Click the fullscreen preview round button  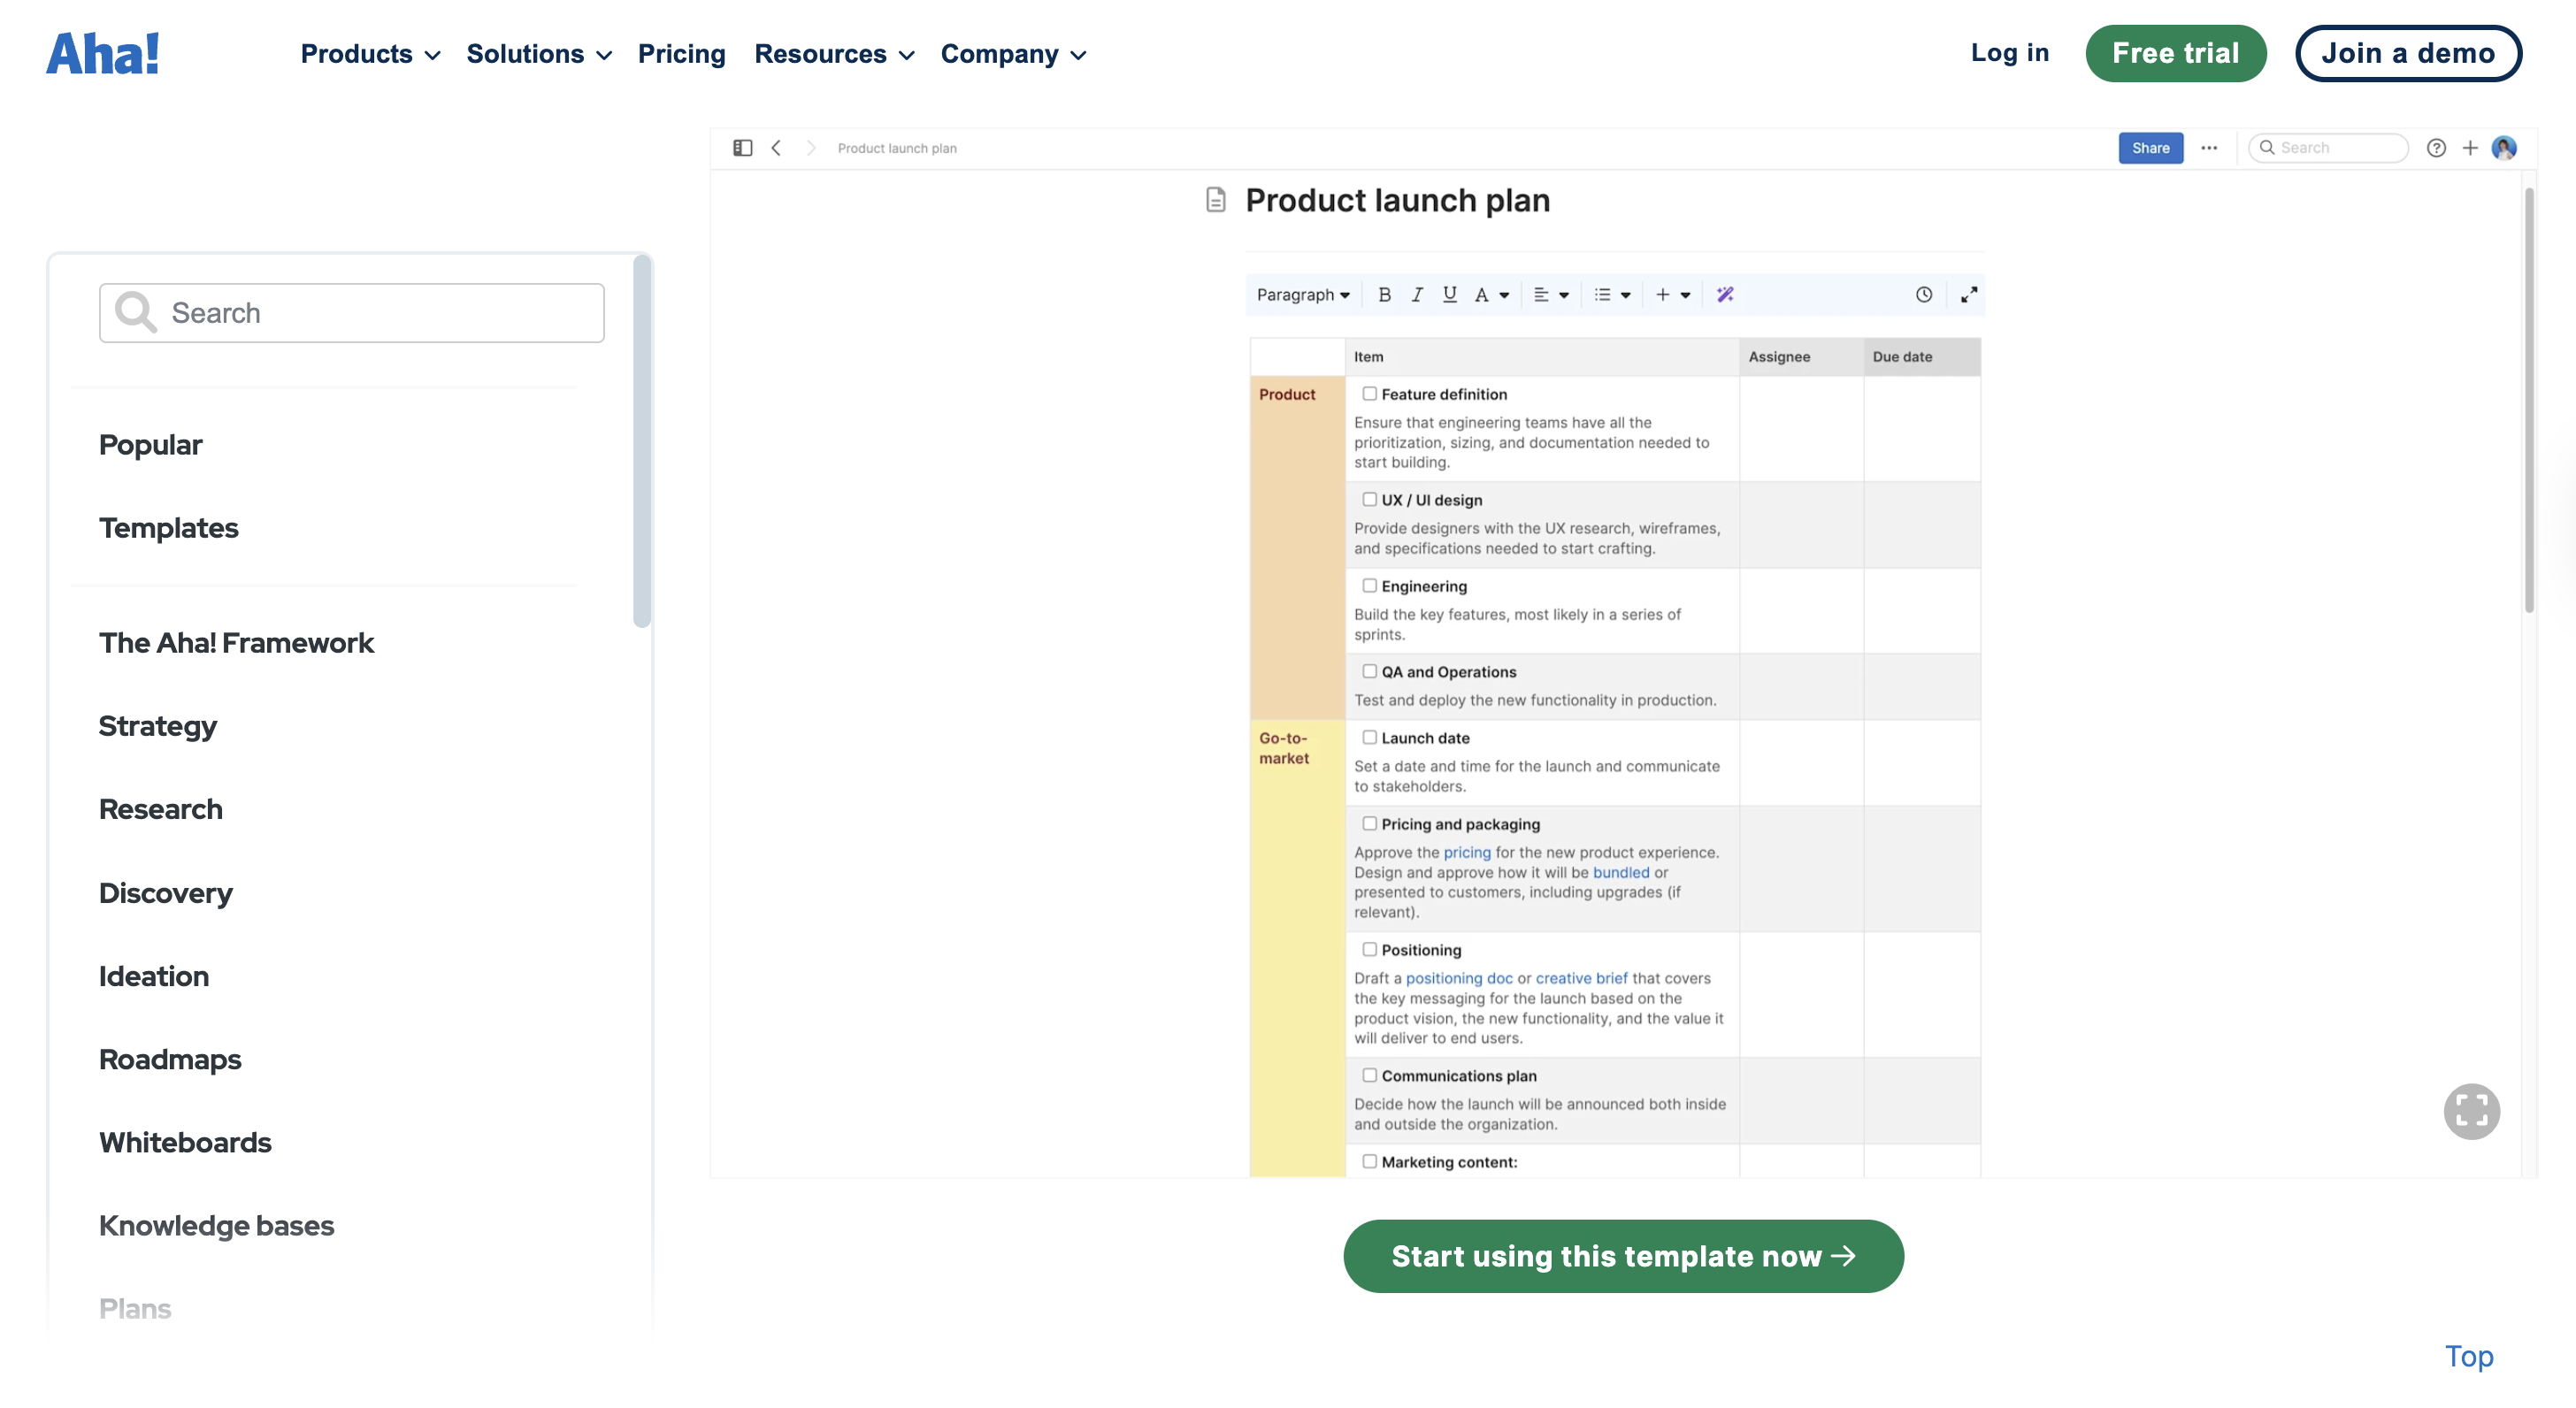[2471, 1111]
